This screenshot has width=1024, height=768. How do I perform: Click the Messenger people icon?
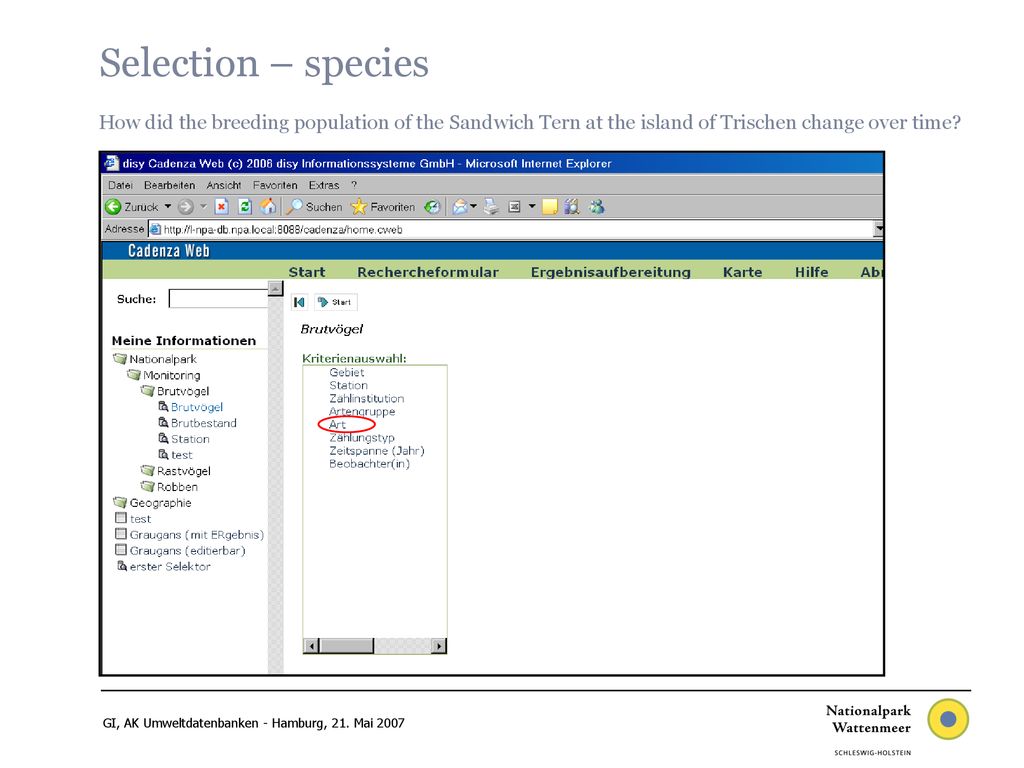point(596,207)
